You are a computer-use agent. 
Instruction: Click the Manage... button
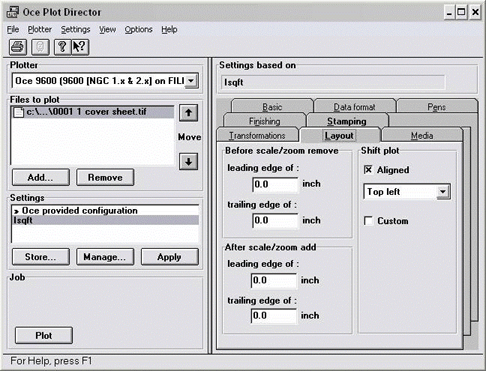[x=105, y=257]
